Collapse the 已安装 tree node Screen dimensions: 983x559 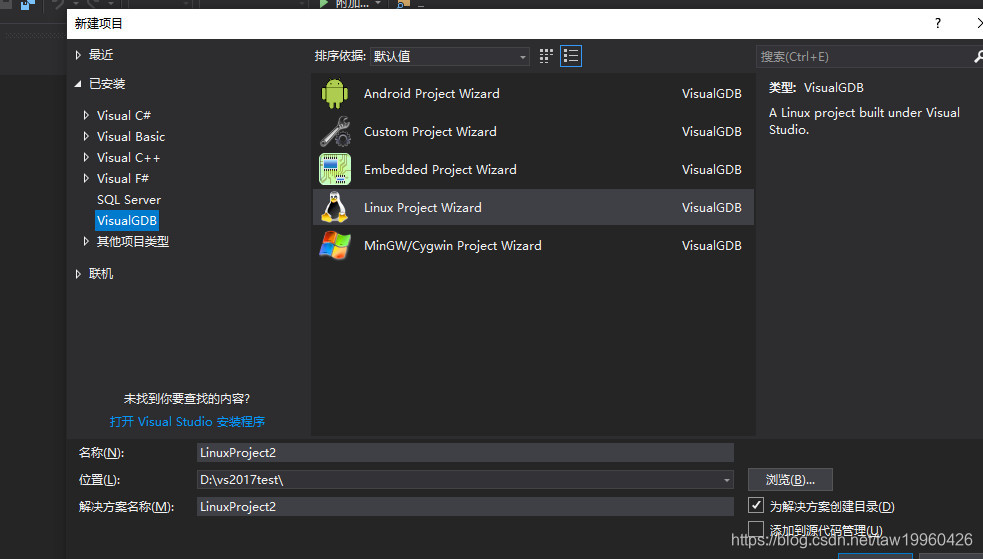pyautogui.click(x=78, y=84)
